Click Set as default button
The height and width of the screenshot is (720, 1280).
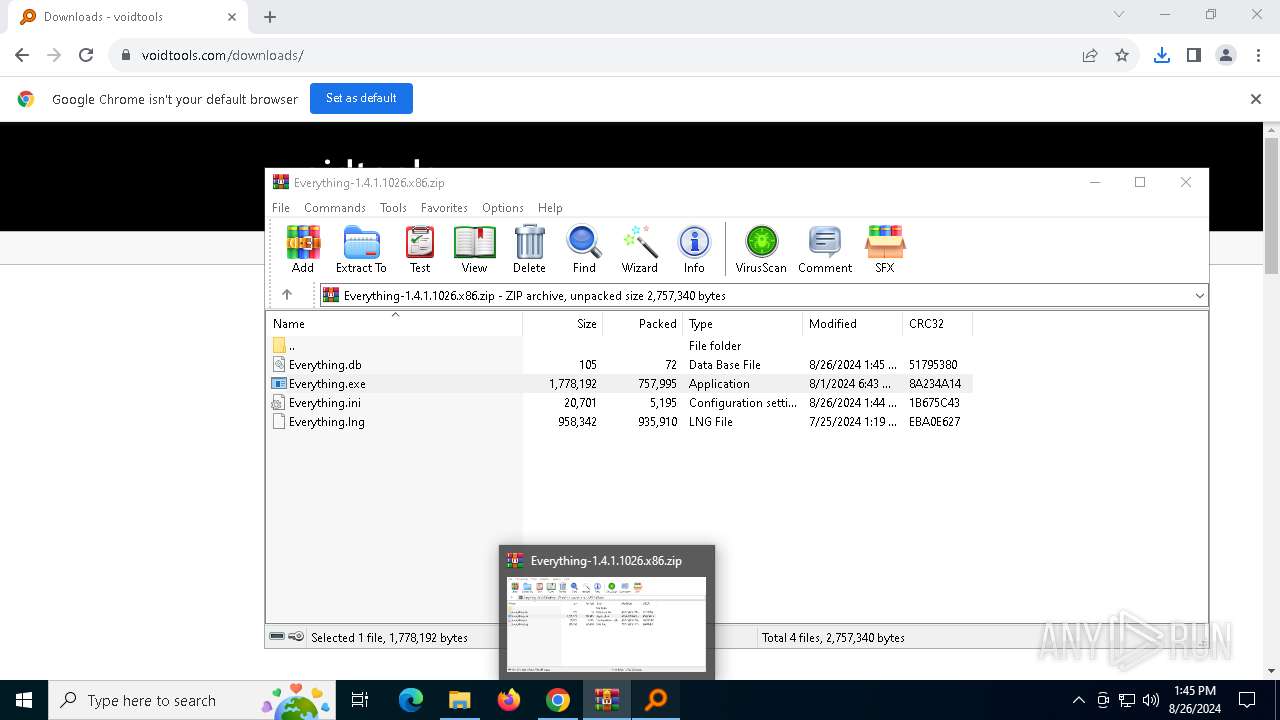point(361,98)
